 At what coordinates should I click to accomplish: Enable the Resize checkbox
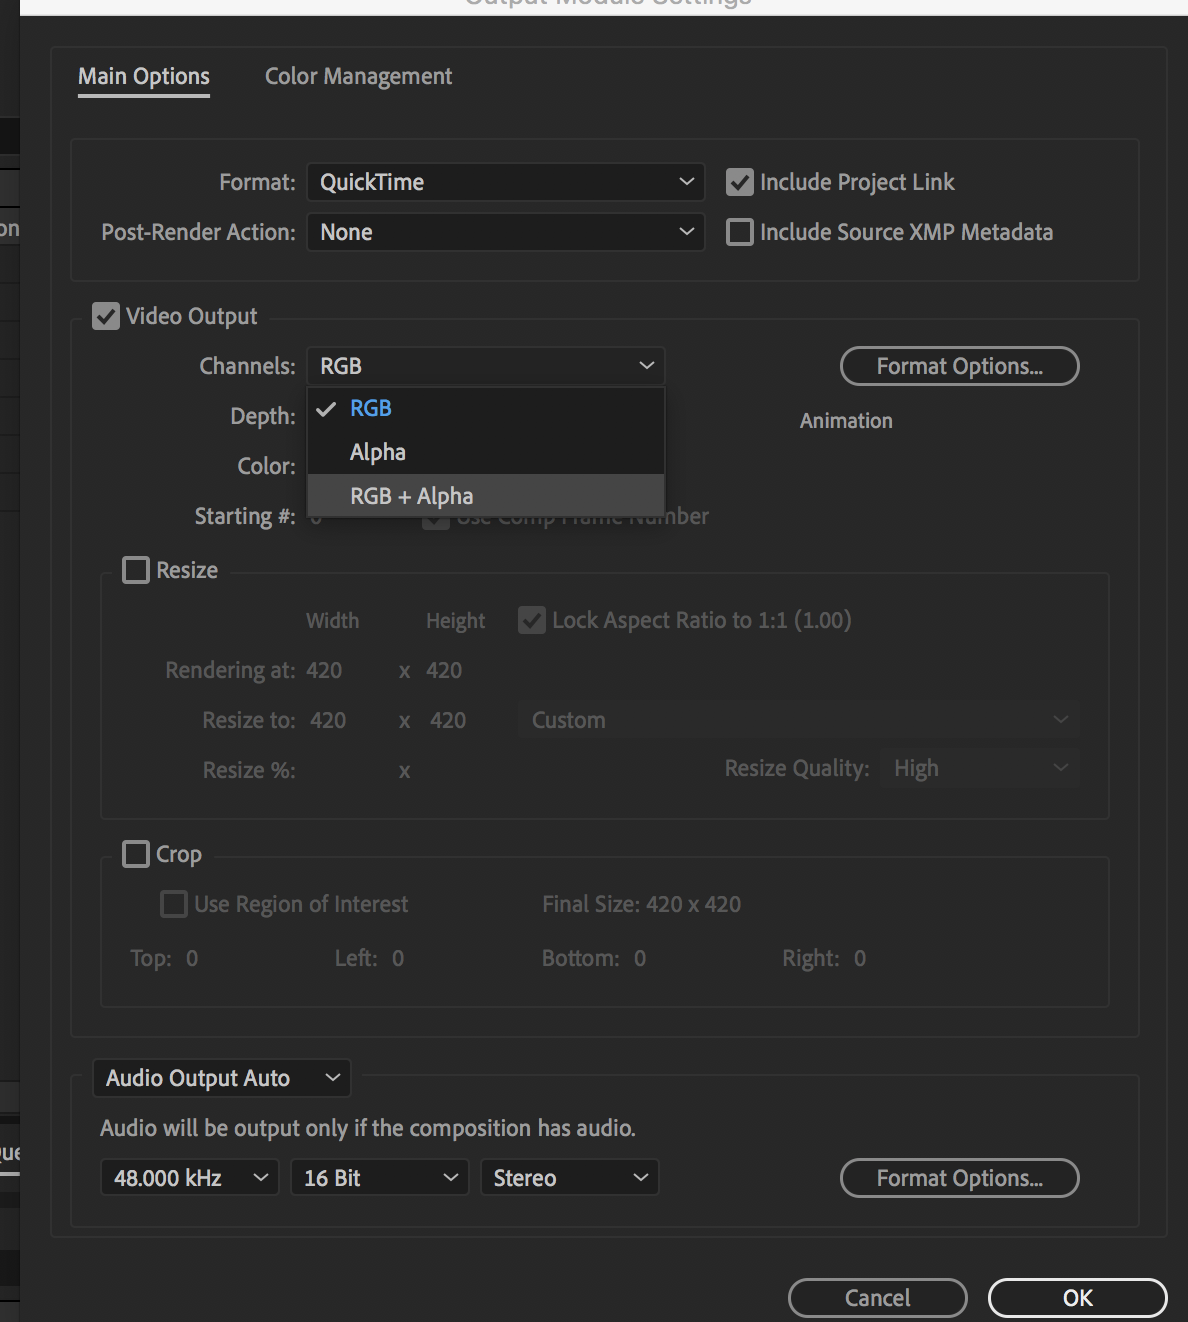tap(136, 570)
